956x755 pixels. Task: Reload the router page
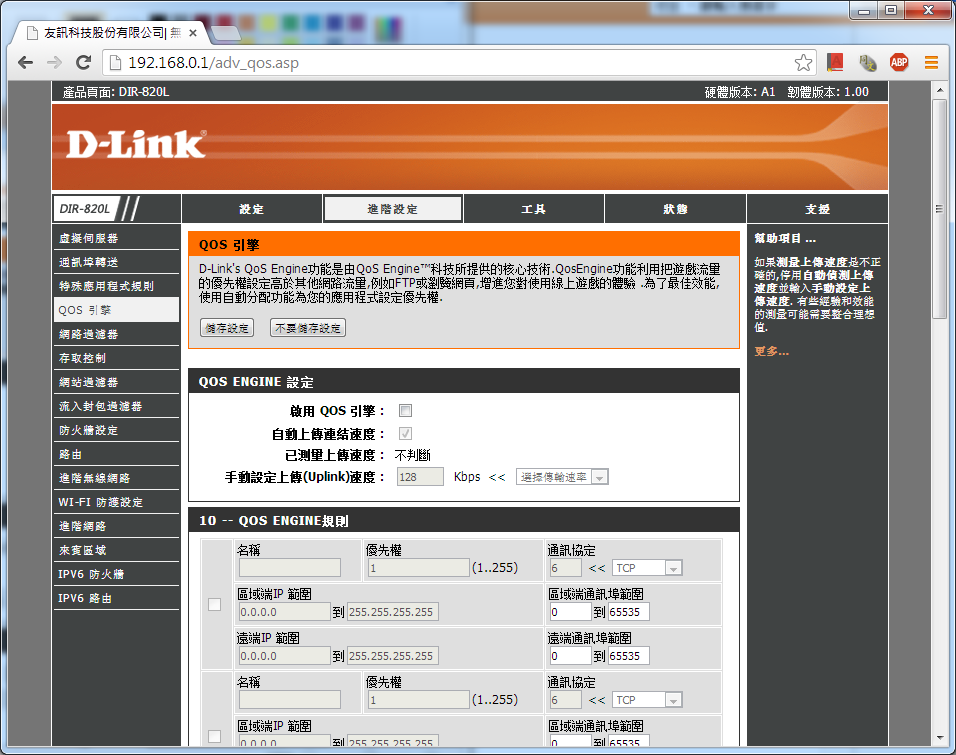pyautogui.click(x=84, y=63)
